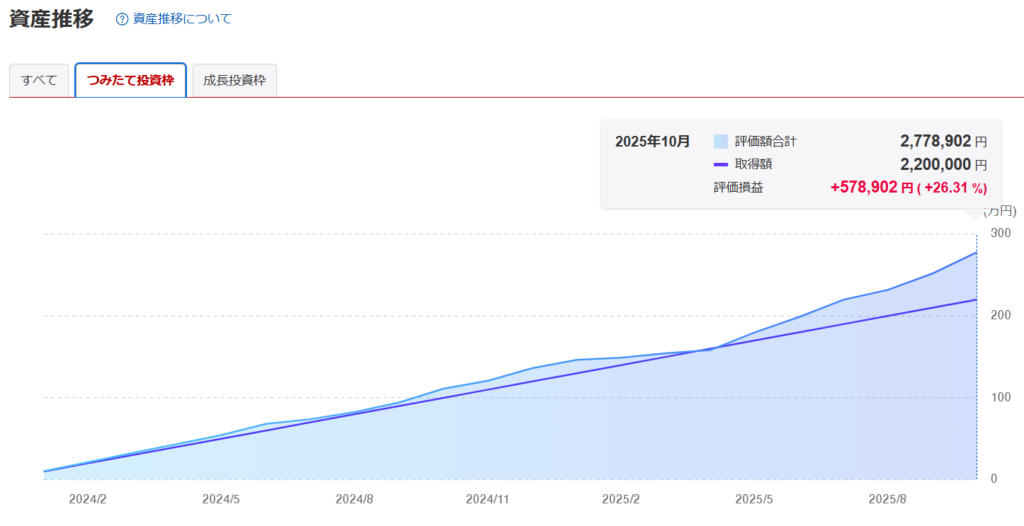Screen dimensions: 1024x526
Task: Click the 2025/8 label on x-axis
Action: (887, 498)
